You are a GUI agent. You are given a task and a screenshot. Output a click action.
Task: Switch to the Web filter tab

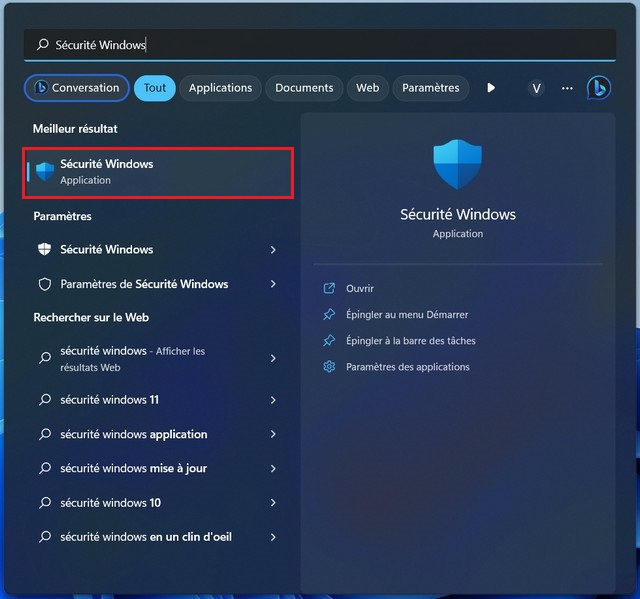(x=367, y=88)
